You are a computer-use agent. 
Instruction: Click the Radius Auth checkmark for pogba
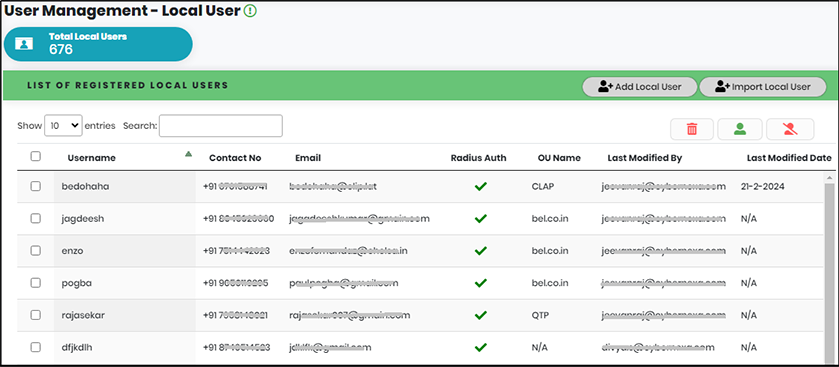480,282
